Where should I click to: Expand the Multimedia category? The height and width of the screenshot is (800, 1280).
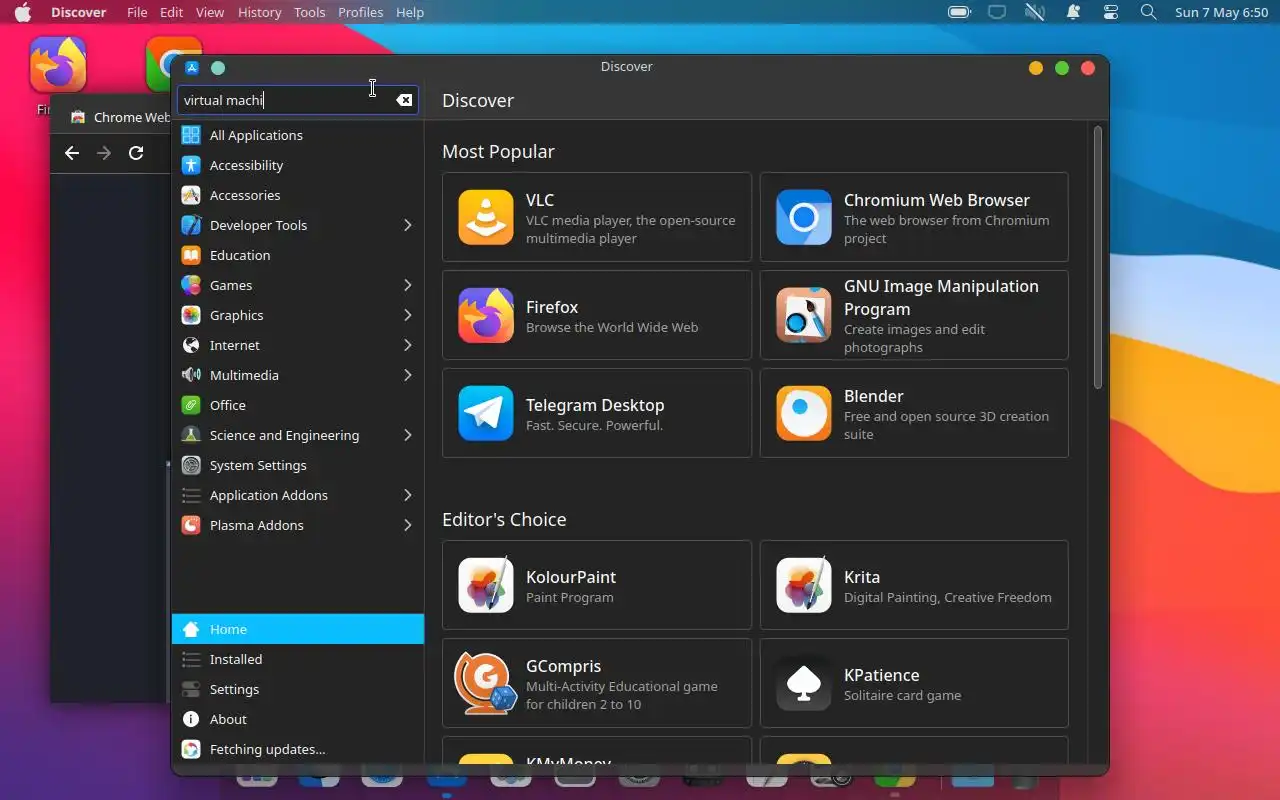tap(407, 375)
